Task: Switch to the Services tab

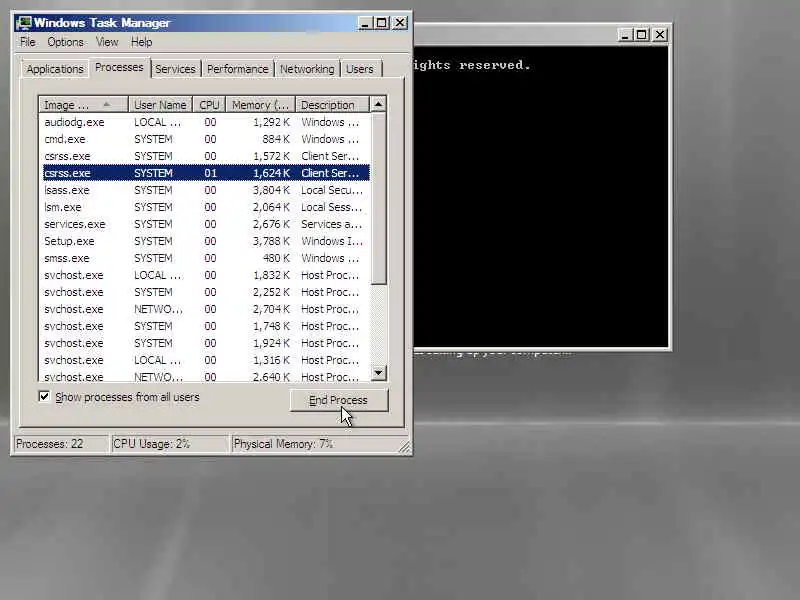Action: [175, 69]
